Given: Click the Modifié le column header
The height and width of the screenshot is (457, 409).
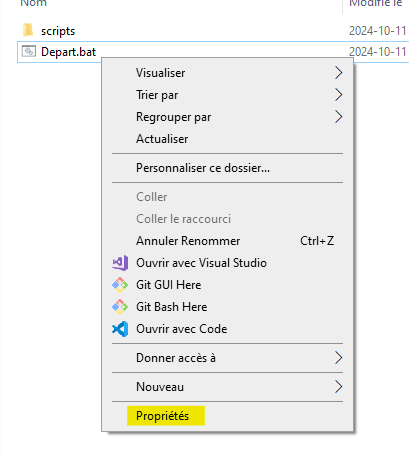Looking at the screenshot, I should 375,3.
